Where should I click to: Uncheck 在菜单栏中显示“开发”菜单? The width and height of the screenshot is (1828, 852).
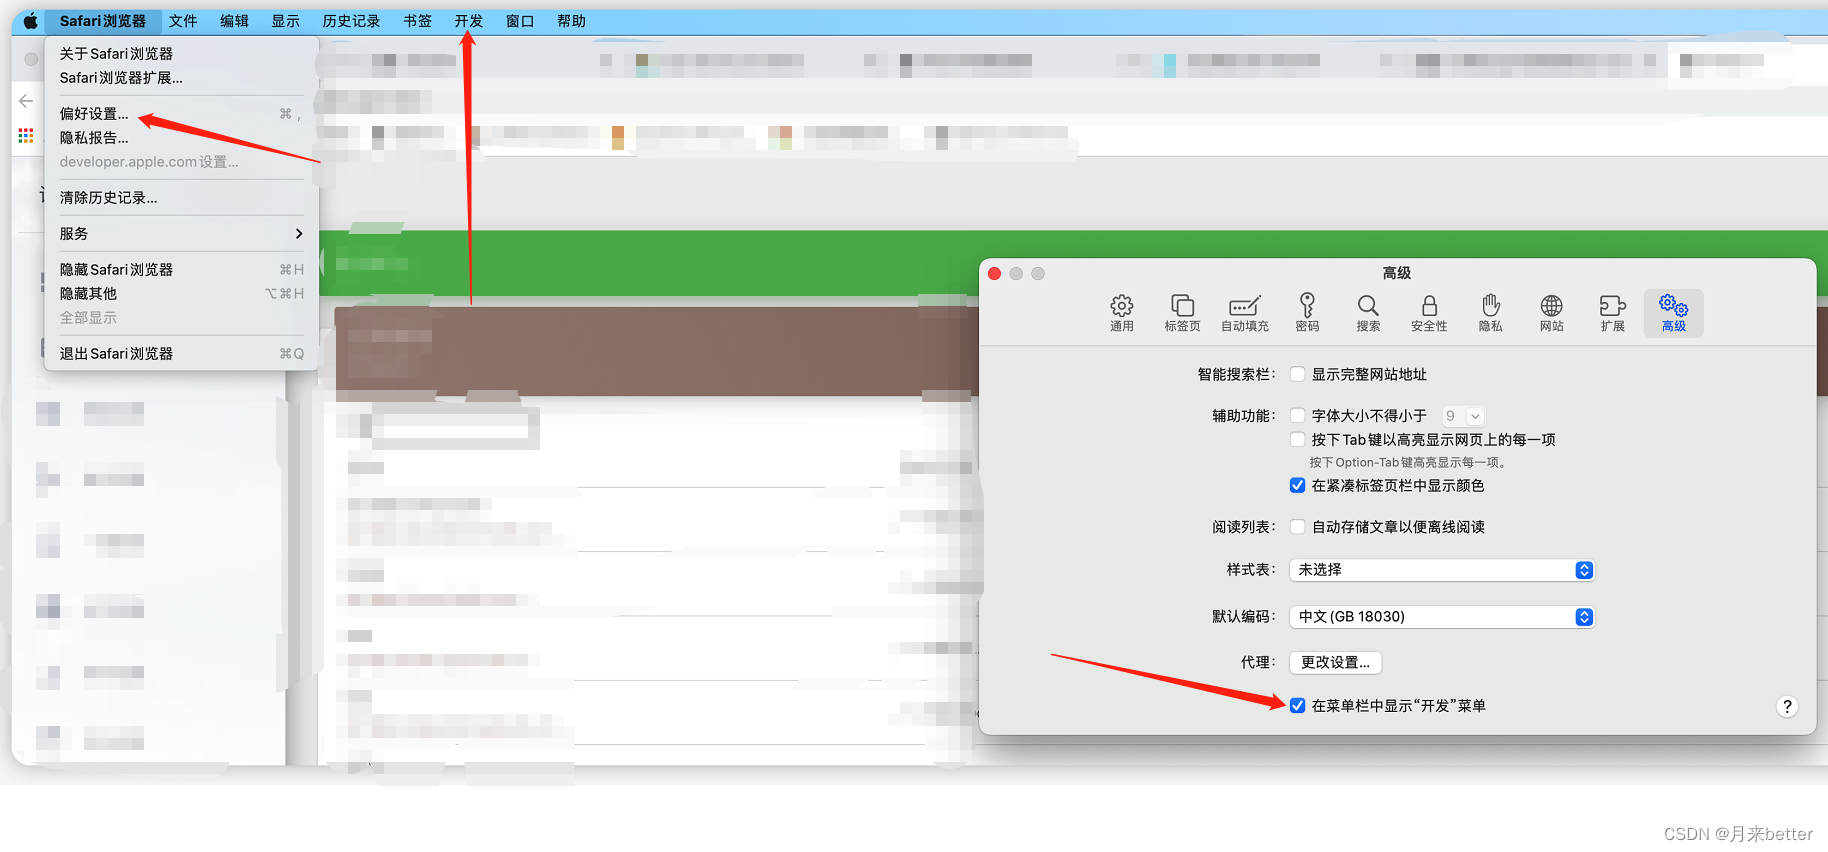[x=1297, y=705]
